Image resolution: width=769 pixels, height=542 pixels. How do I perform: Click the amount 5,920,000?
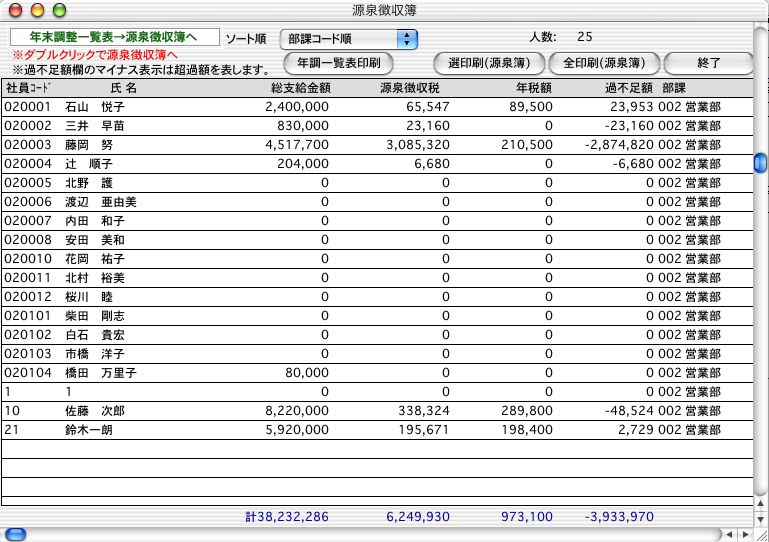click(297, 430)
